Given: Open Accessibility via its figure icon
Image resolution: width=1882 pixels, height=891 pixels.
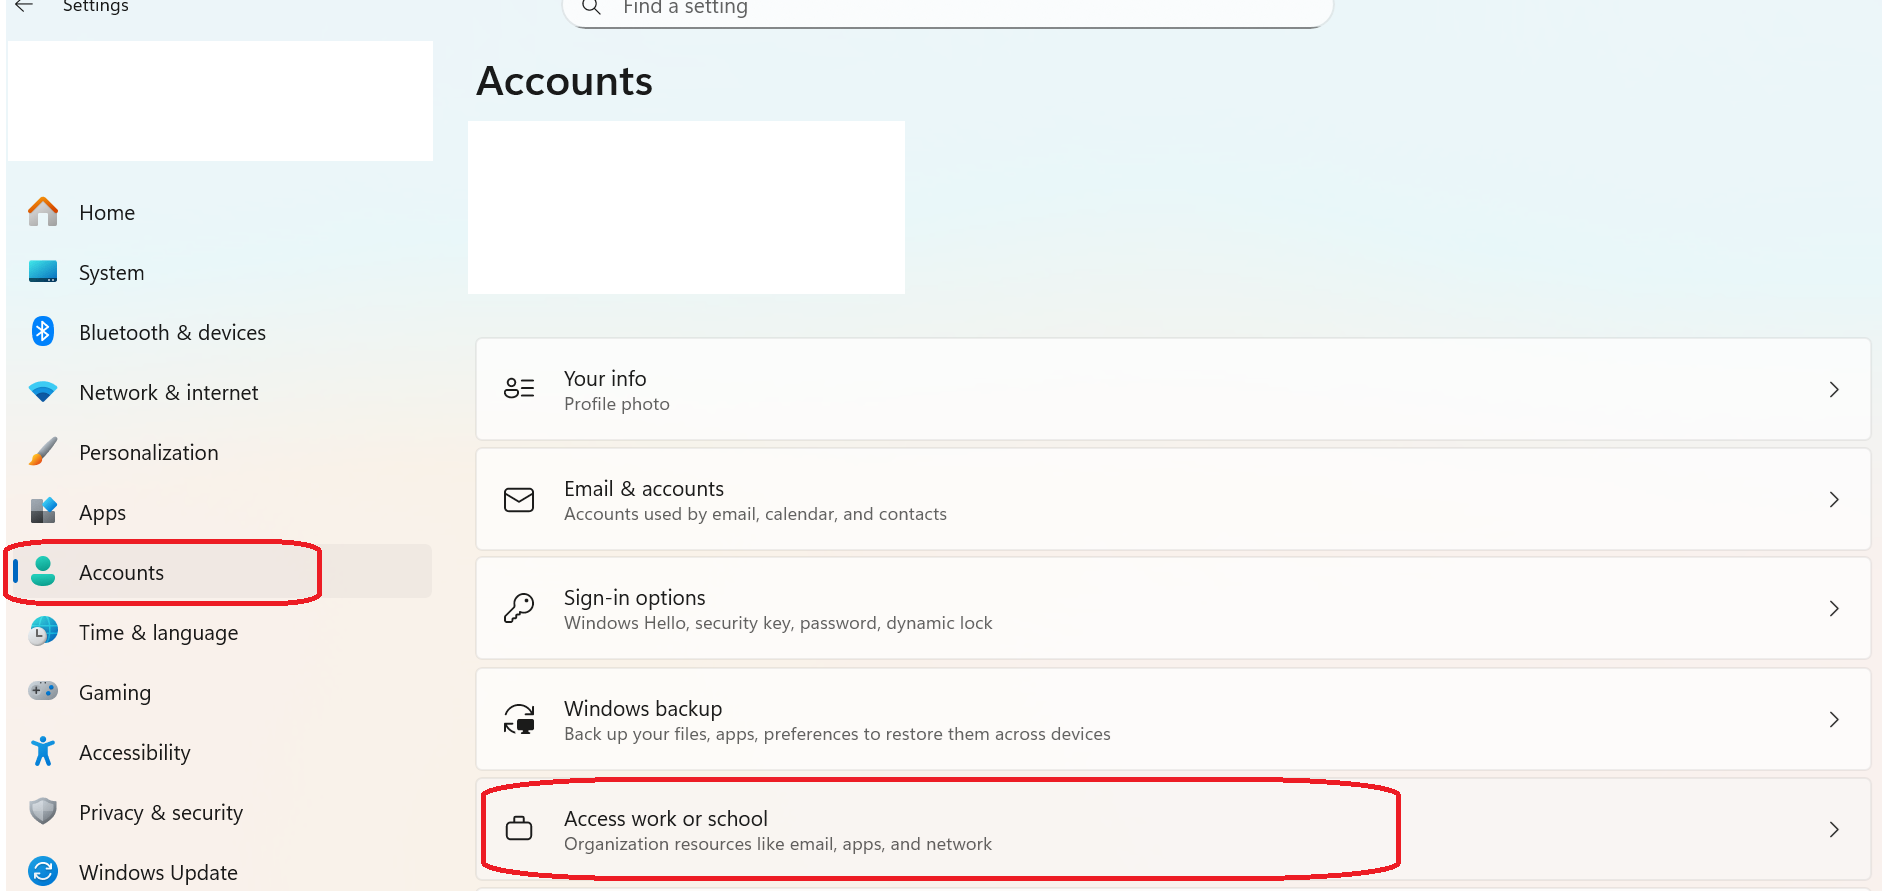Looking at the screenshot, I should click(43, 751).
